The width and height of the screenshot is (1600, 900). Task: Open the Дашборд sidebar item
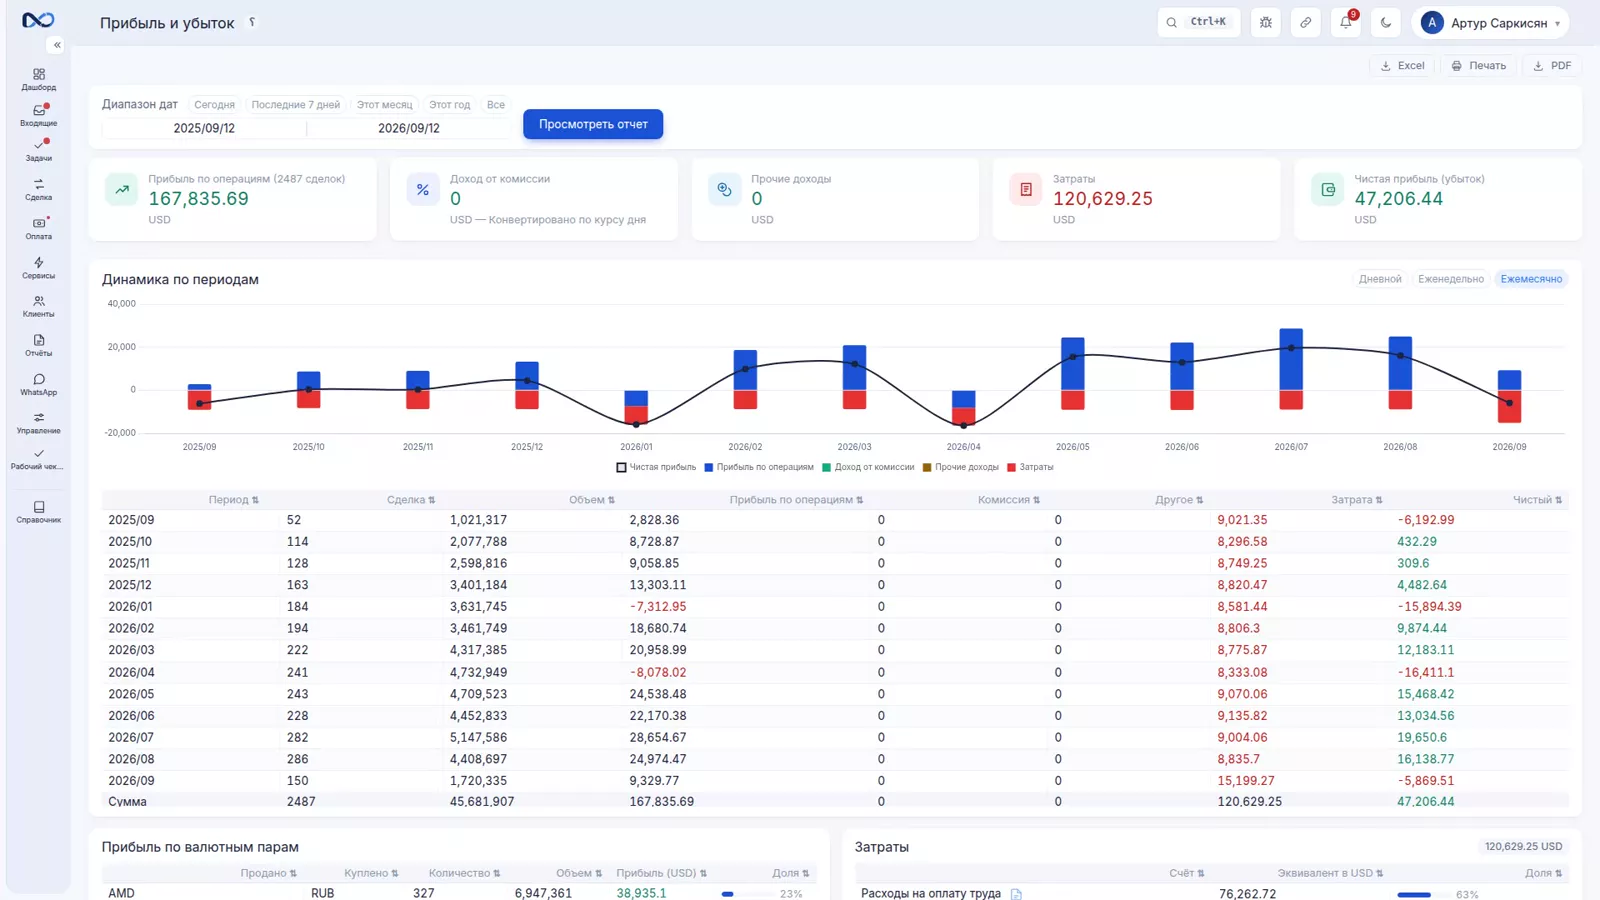[38, 80]
